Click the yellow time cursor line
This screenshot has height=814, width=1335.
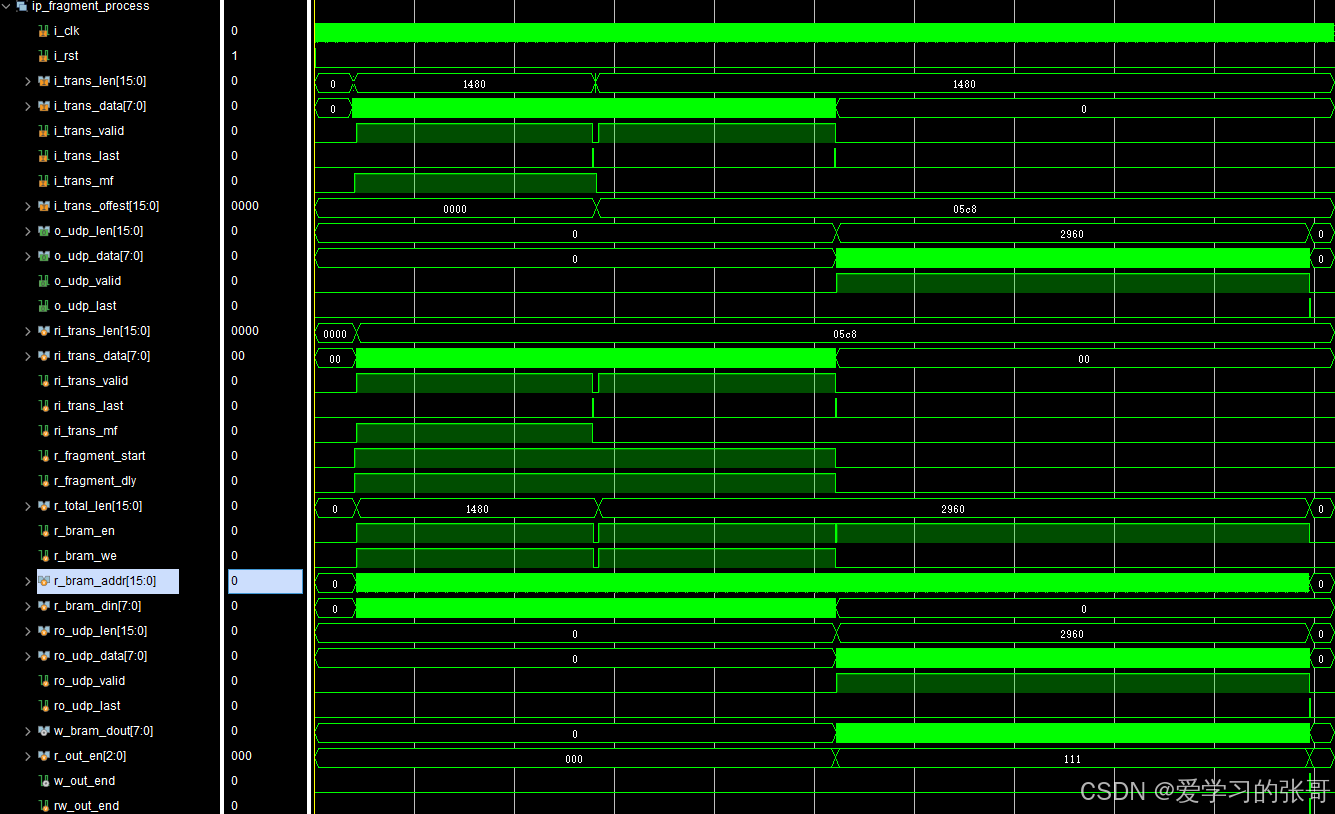pyautogui.click(x=314, y=407)
